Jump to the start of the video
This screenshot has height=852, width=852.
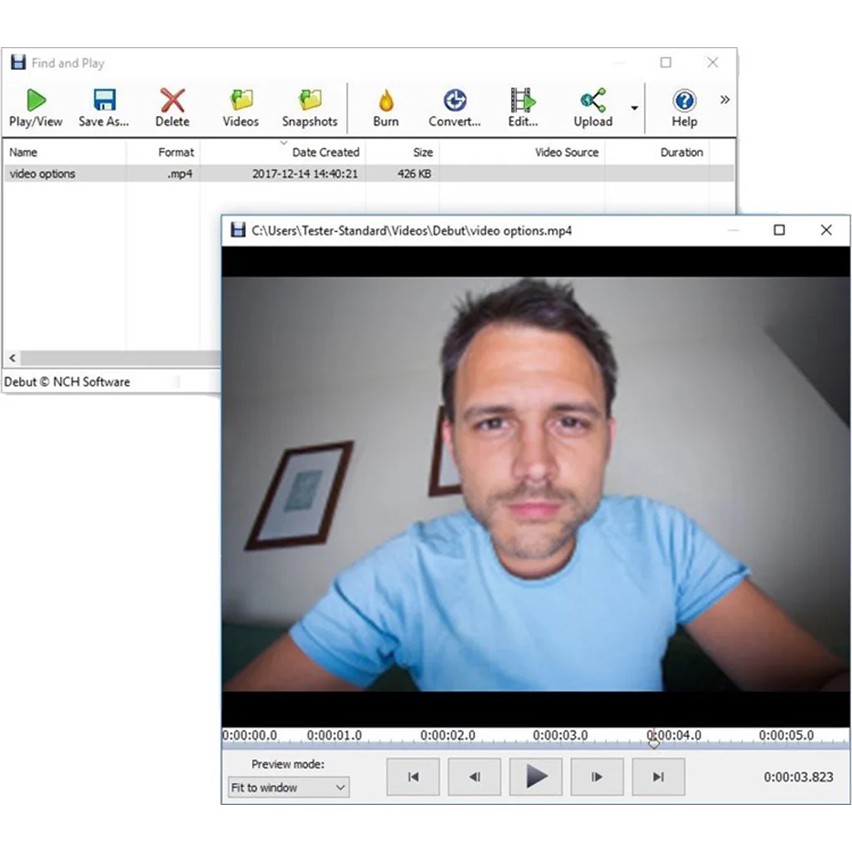[412, 777]
